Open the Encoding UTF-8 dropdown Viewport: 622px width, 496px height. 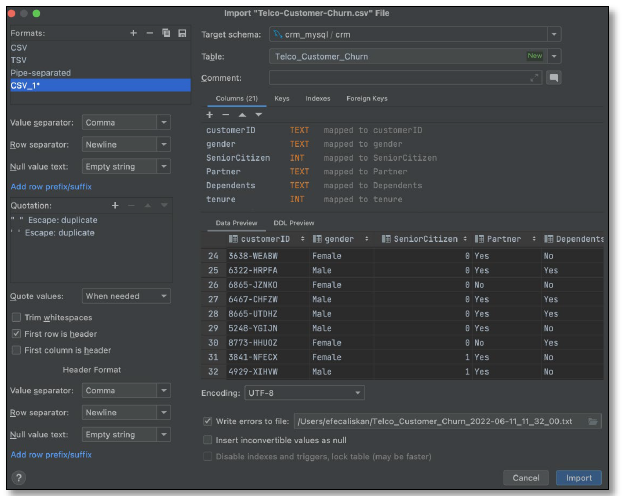(304, 393)
